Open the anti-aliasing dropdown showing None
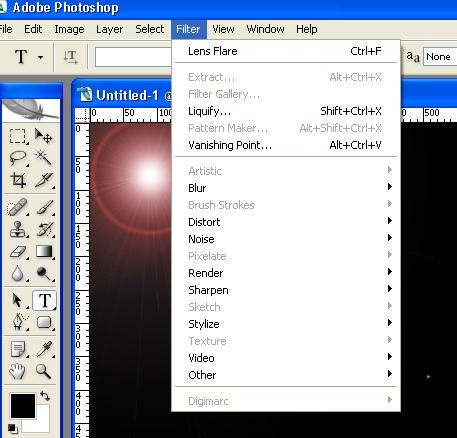This screenshot has width=457, height=438. tap(440, 57)
